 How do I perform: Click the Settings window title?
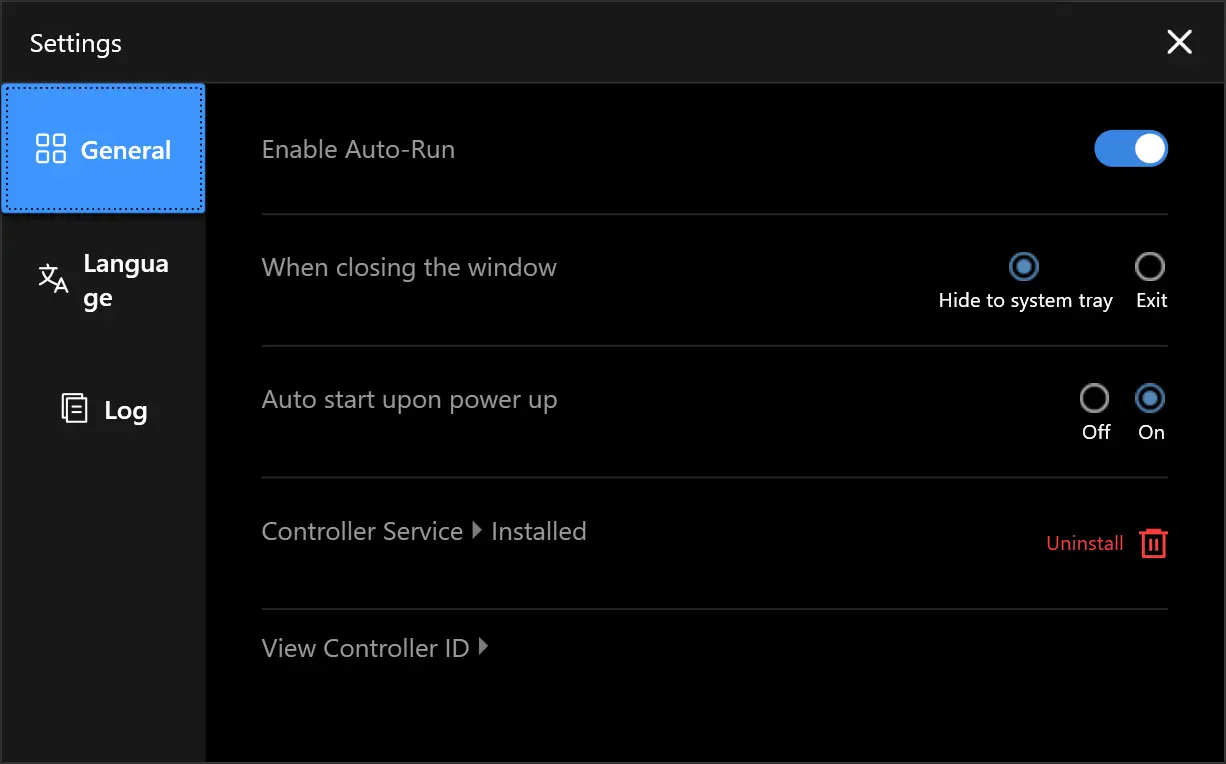[x=76, y=44]
